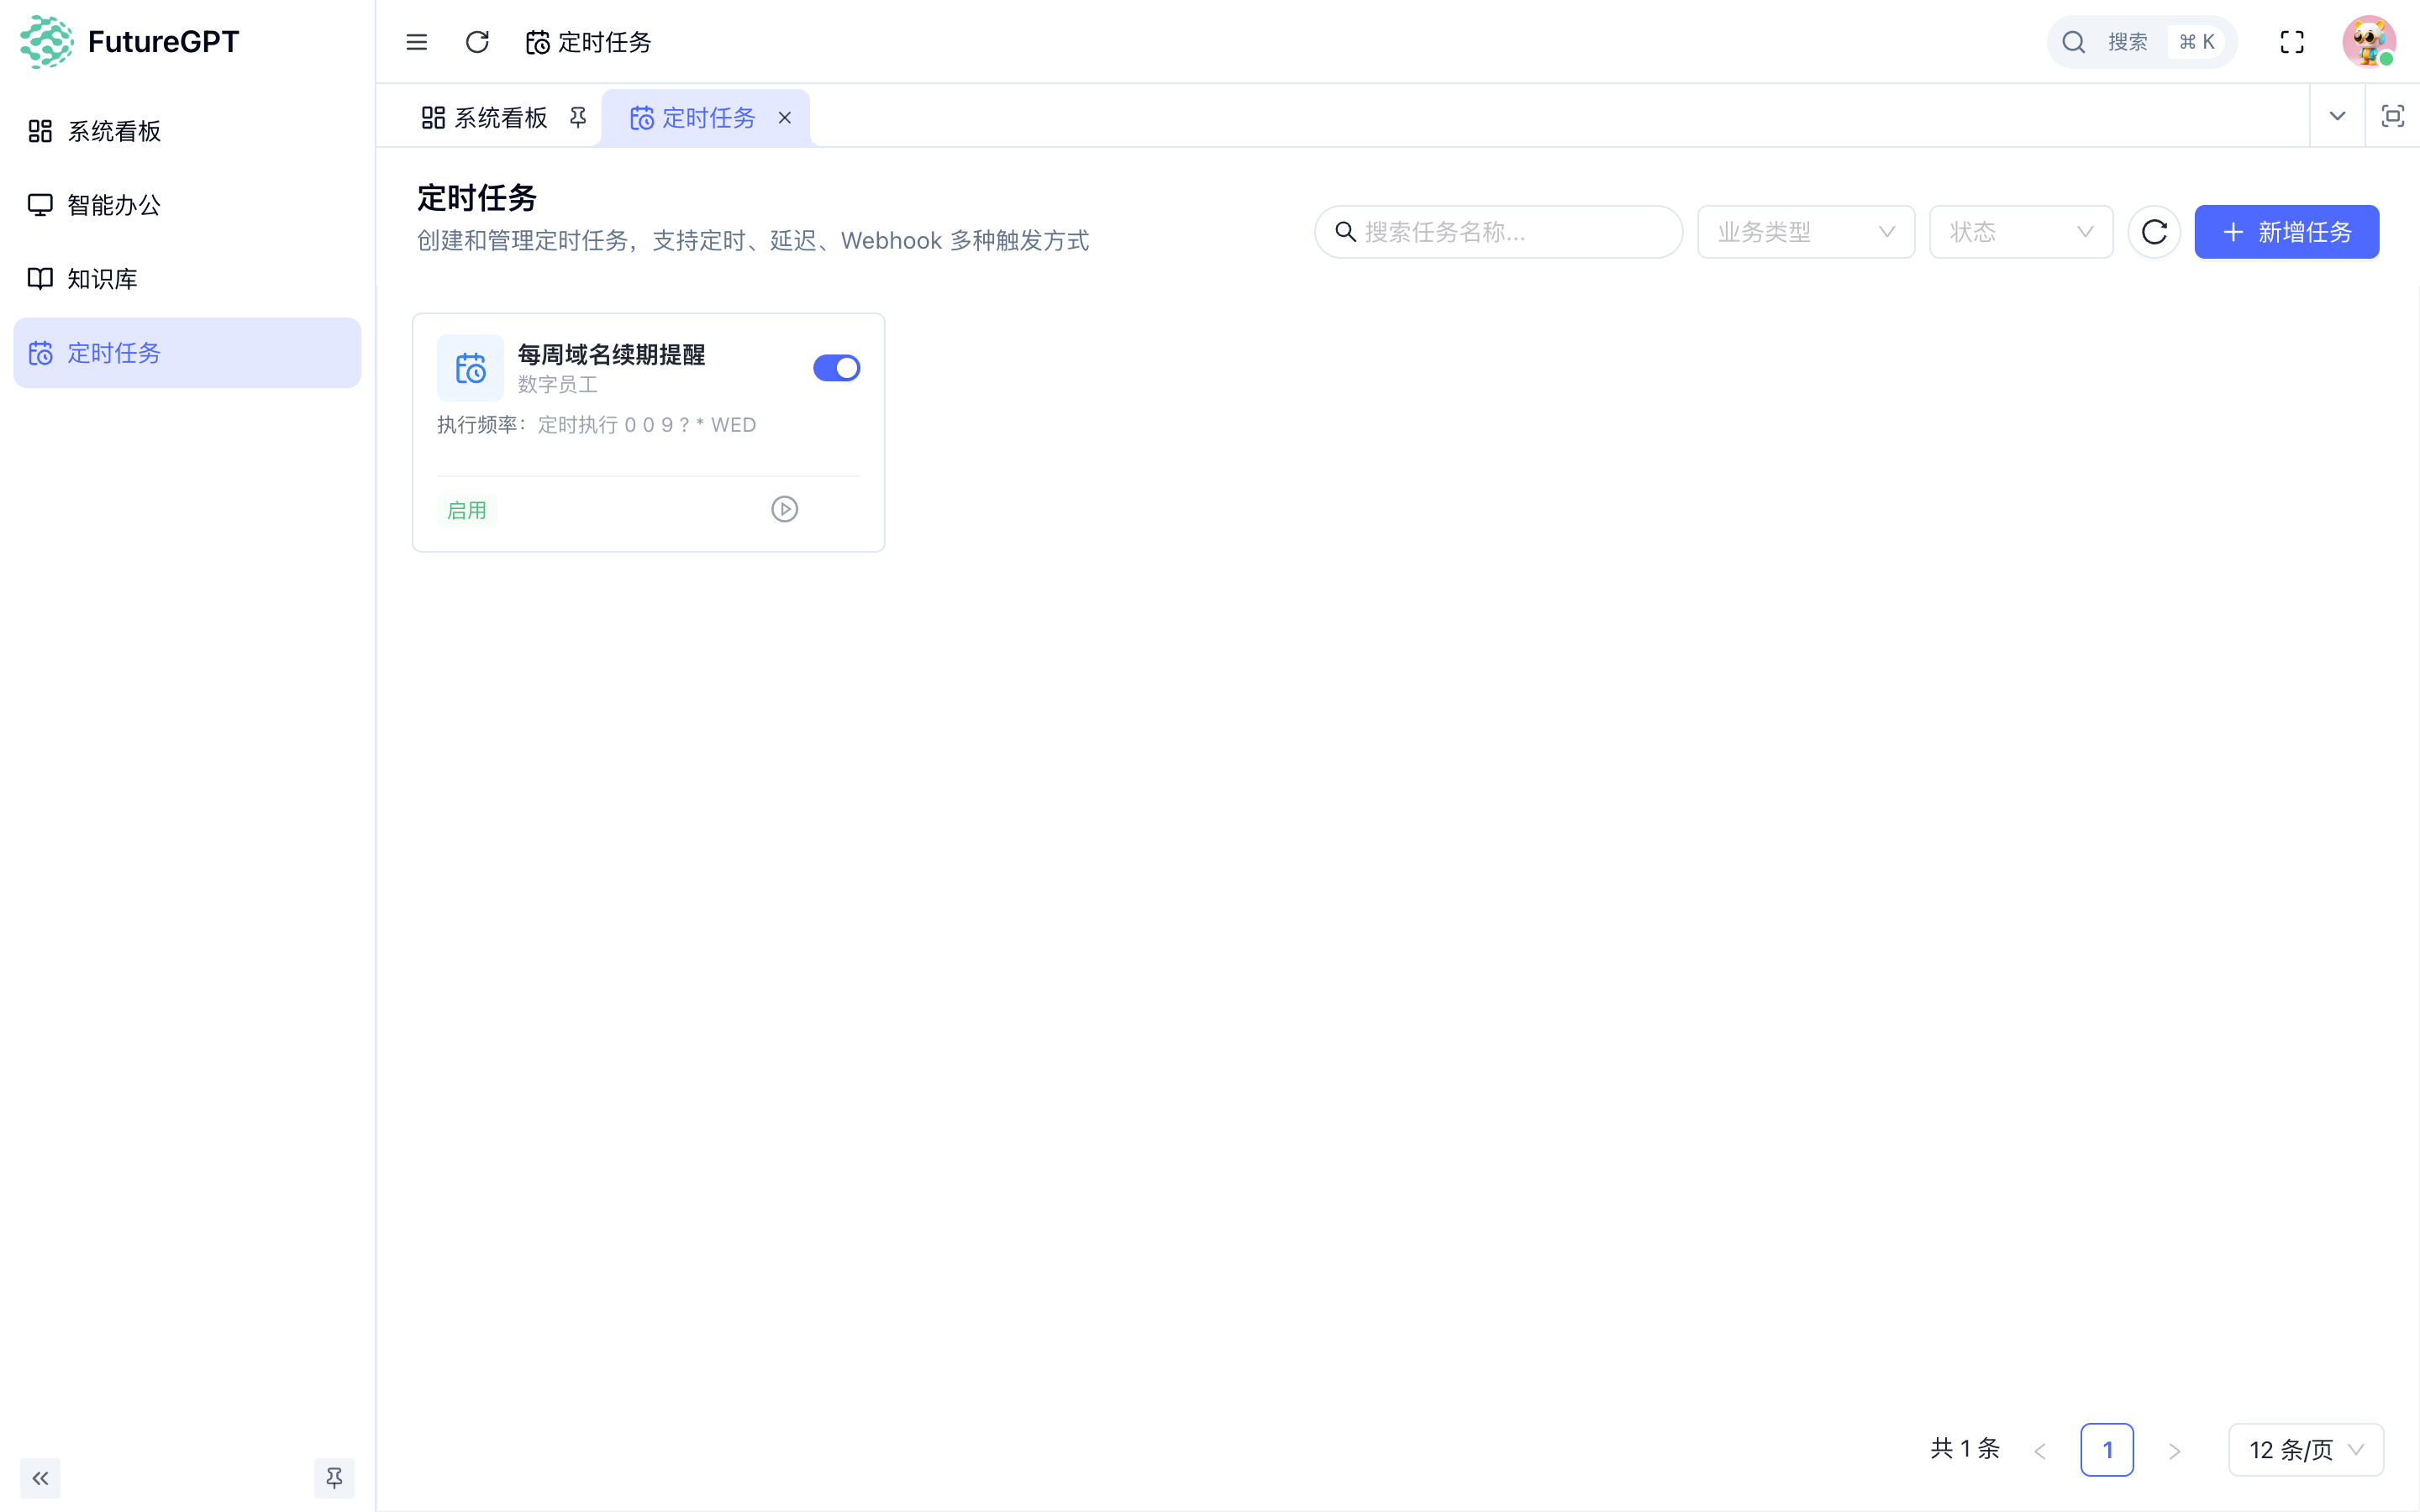The height and width of the screenshot is (1512, 2420).
Task: Click the cron text 0 0 9 ? * WED
Action: 690,425
